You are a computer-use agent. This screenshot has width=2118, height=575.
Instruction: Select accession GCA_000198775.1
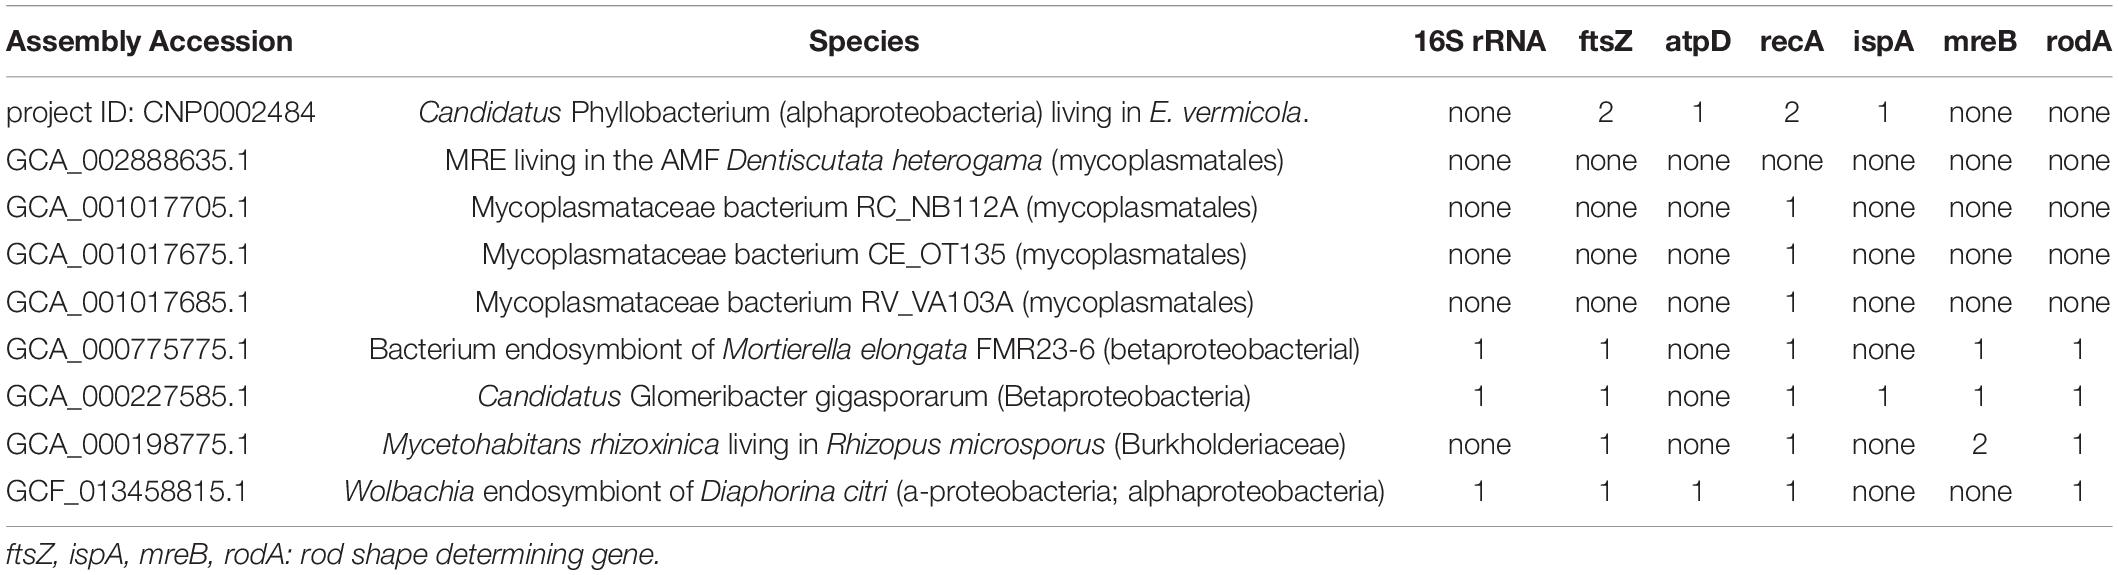tap(128, 444)
